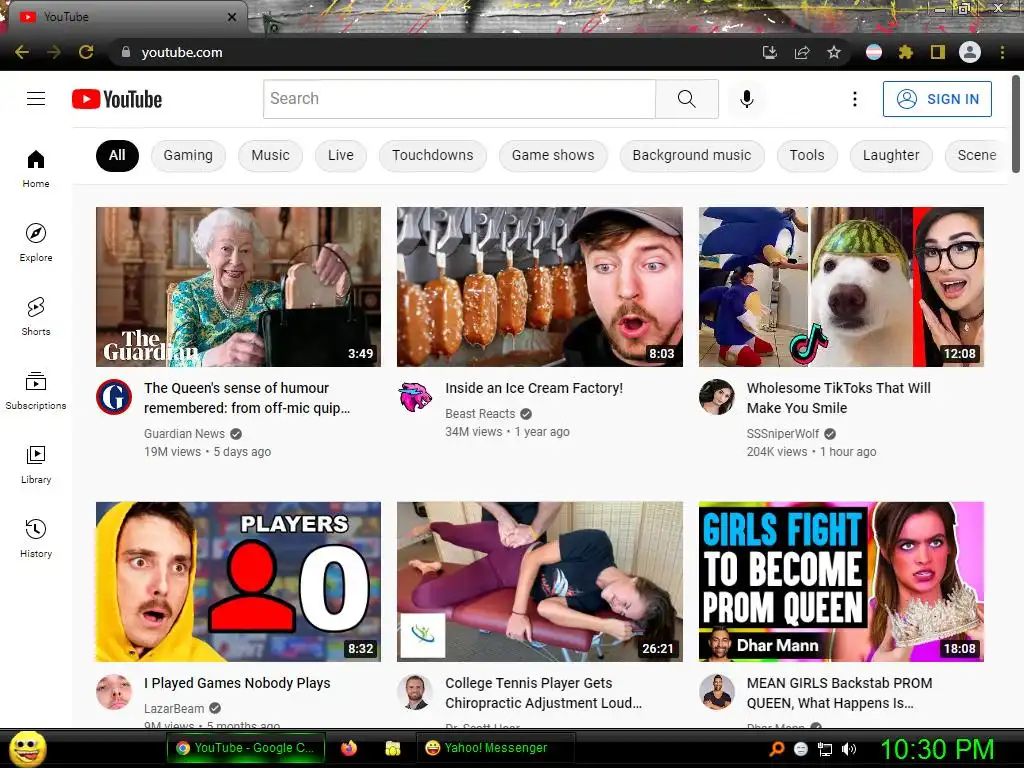Open Explore in sidebar
The image size is (1024, 768).
pos(36,242)
